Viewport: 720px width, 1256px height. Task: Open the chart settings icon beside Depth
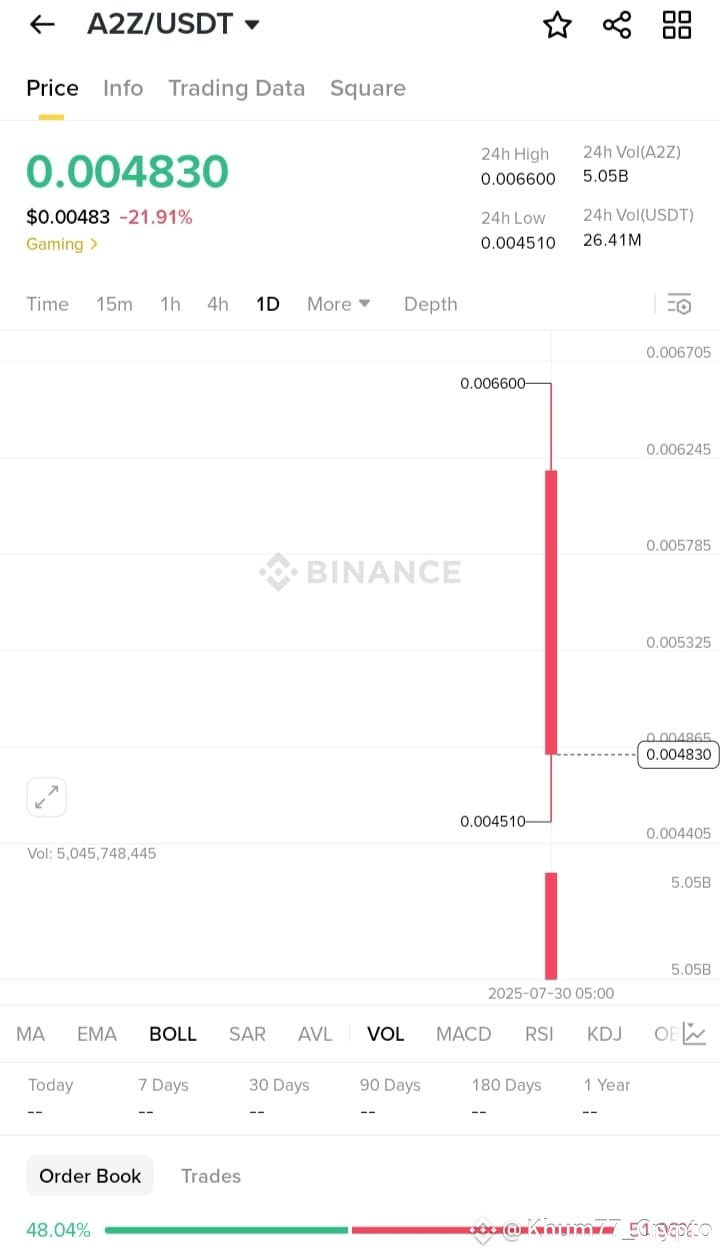click(x=679, y=303)
